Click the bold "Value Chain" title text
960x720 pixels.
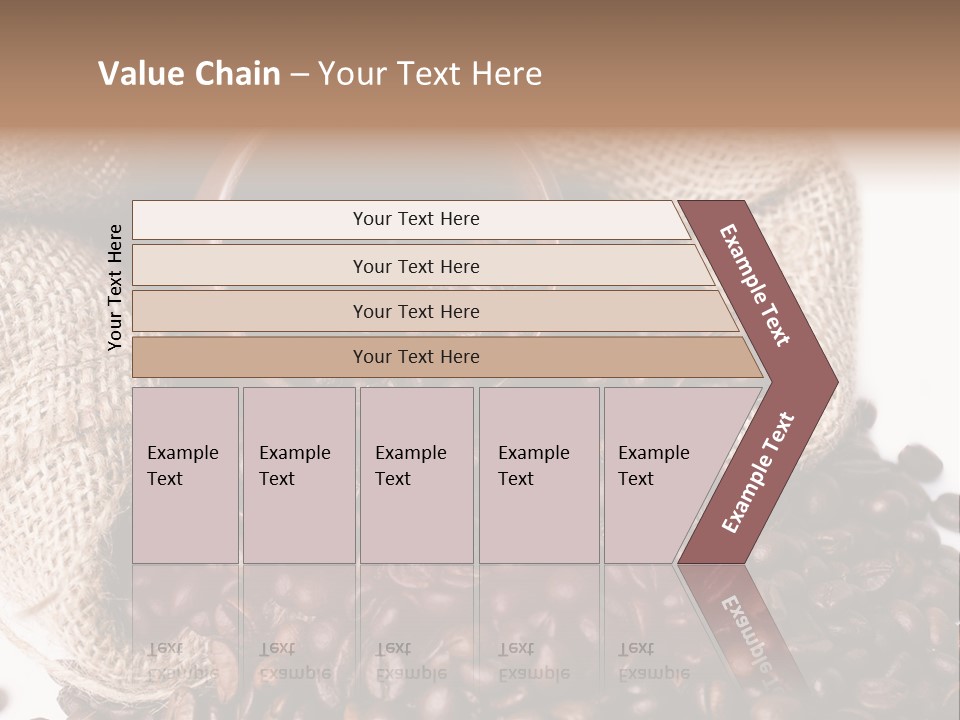189,74
